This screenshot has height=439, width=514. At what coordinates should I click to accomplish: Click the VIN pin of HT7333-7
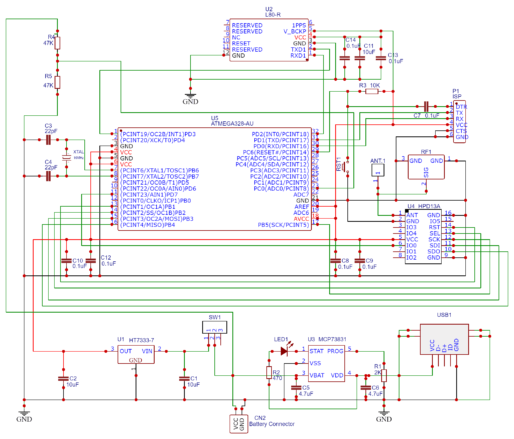click(147, 351)
